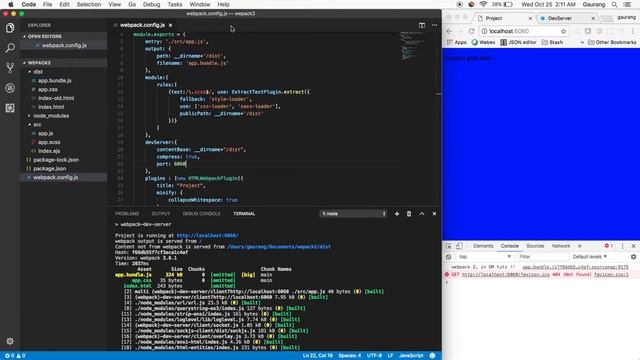Open app.scss in the explorer
The image size is (640, 360).
tap(49, 142)
